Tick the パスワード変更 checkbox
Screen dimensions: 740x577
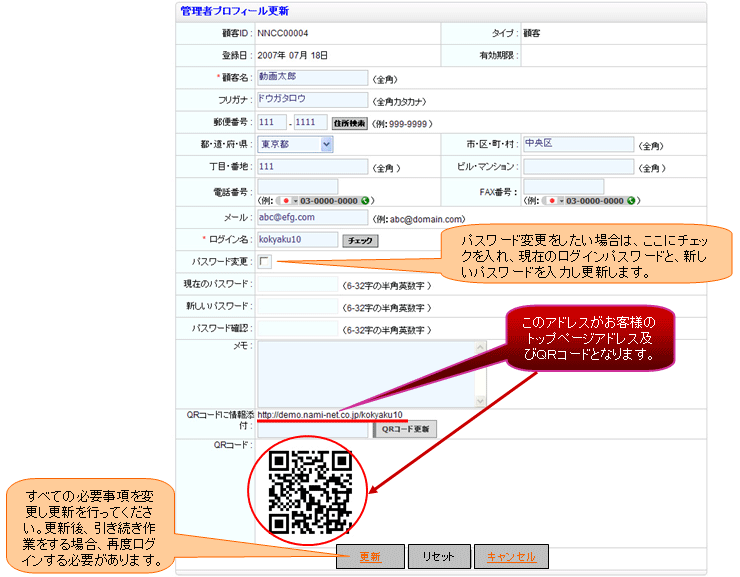point(264,261)
